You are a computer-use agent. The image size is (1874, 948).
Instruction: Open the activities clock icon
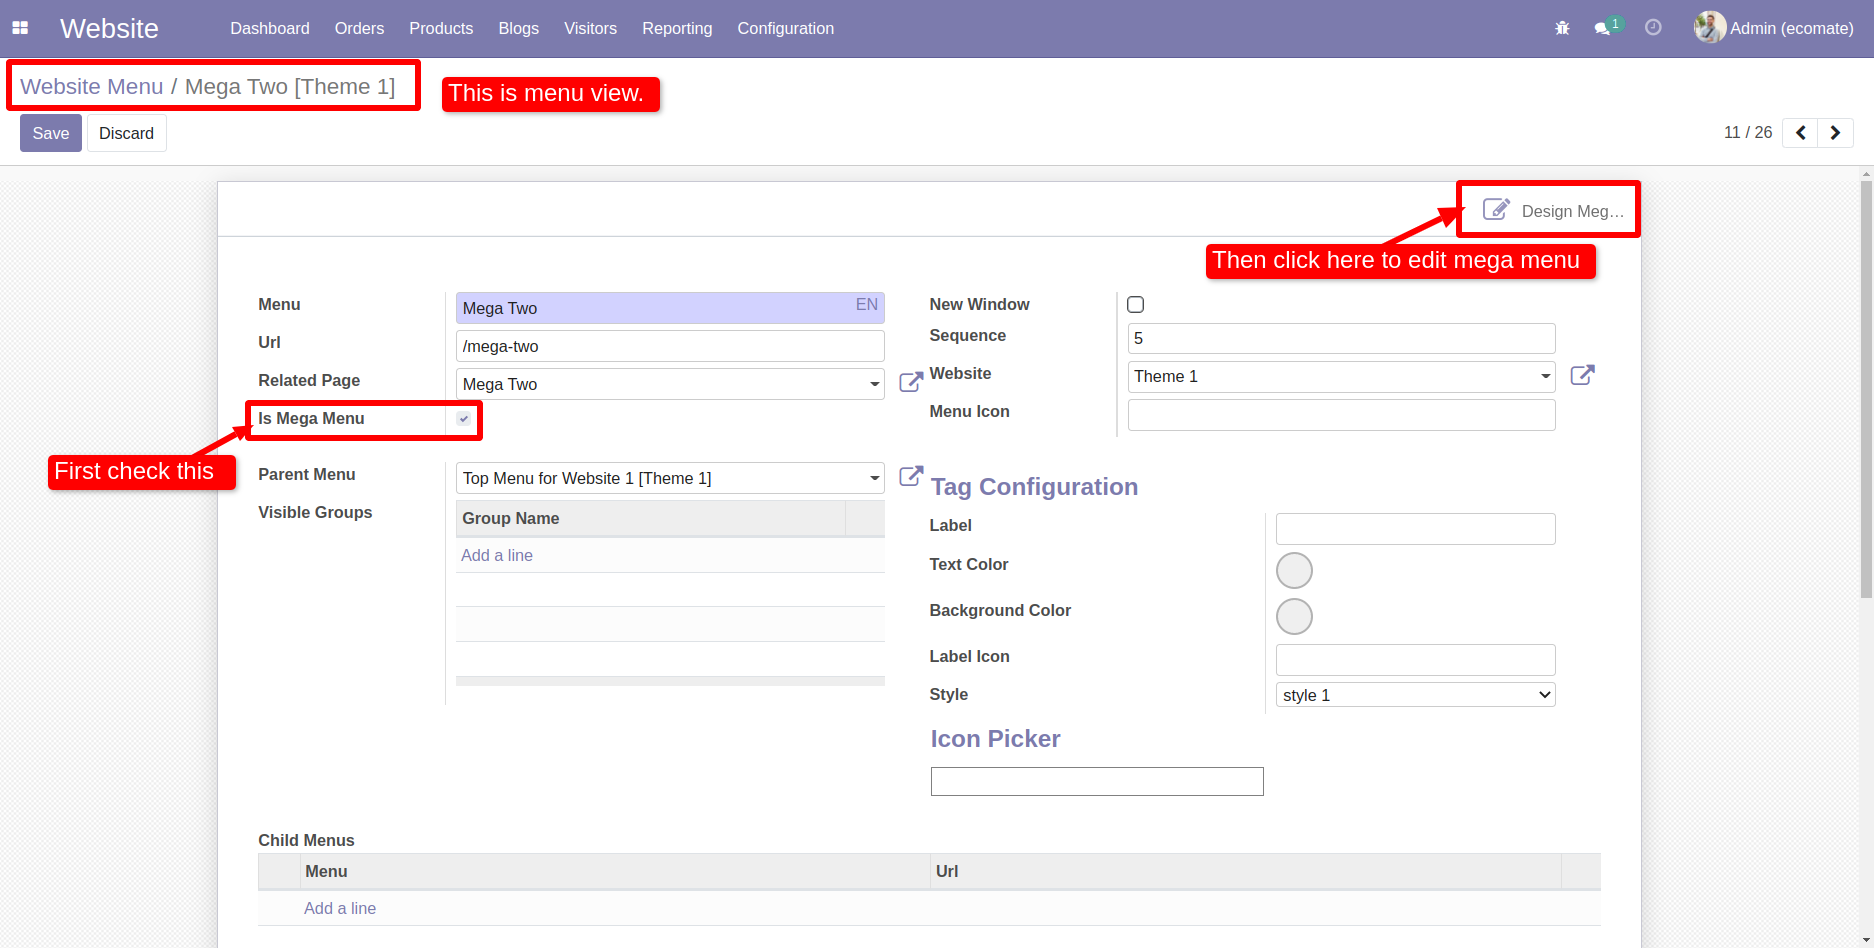1653,28
